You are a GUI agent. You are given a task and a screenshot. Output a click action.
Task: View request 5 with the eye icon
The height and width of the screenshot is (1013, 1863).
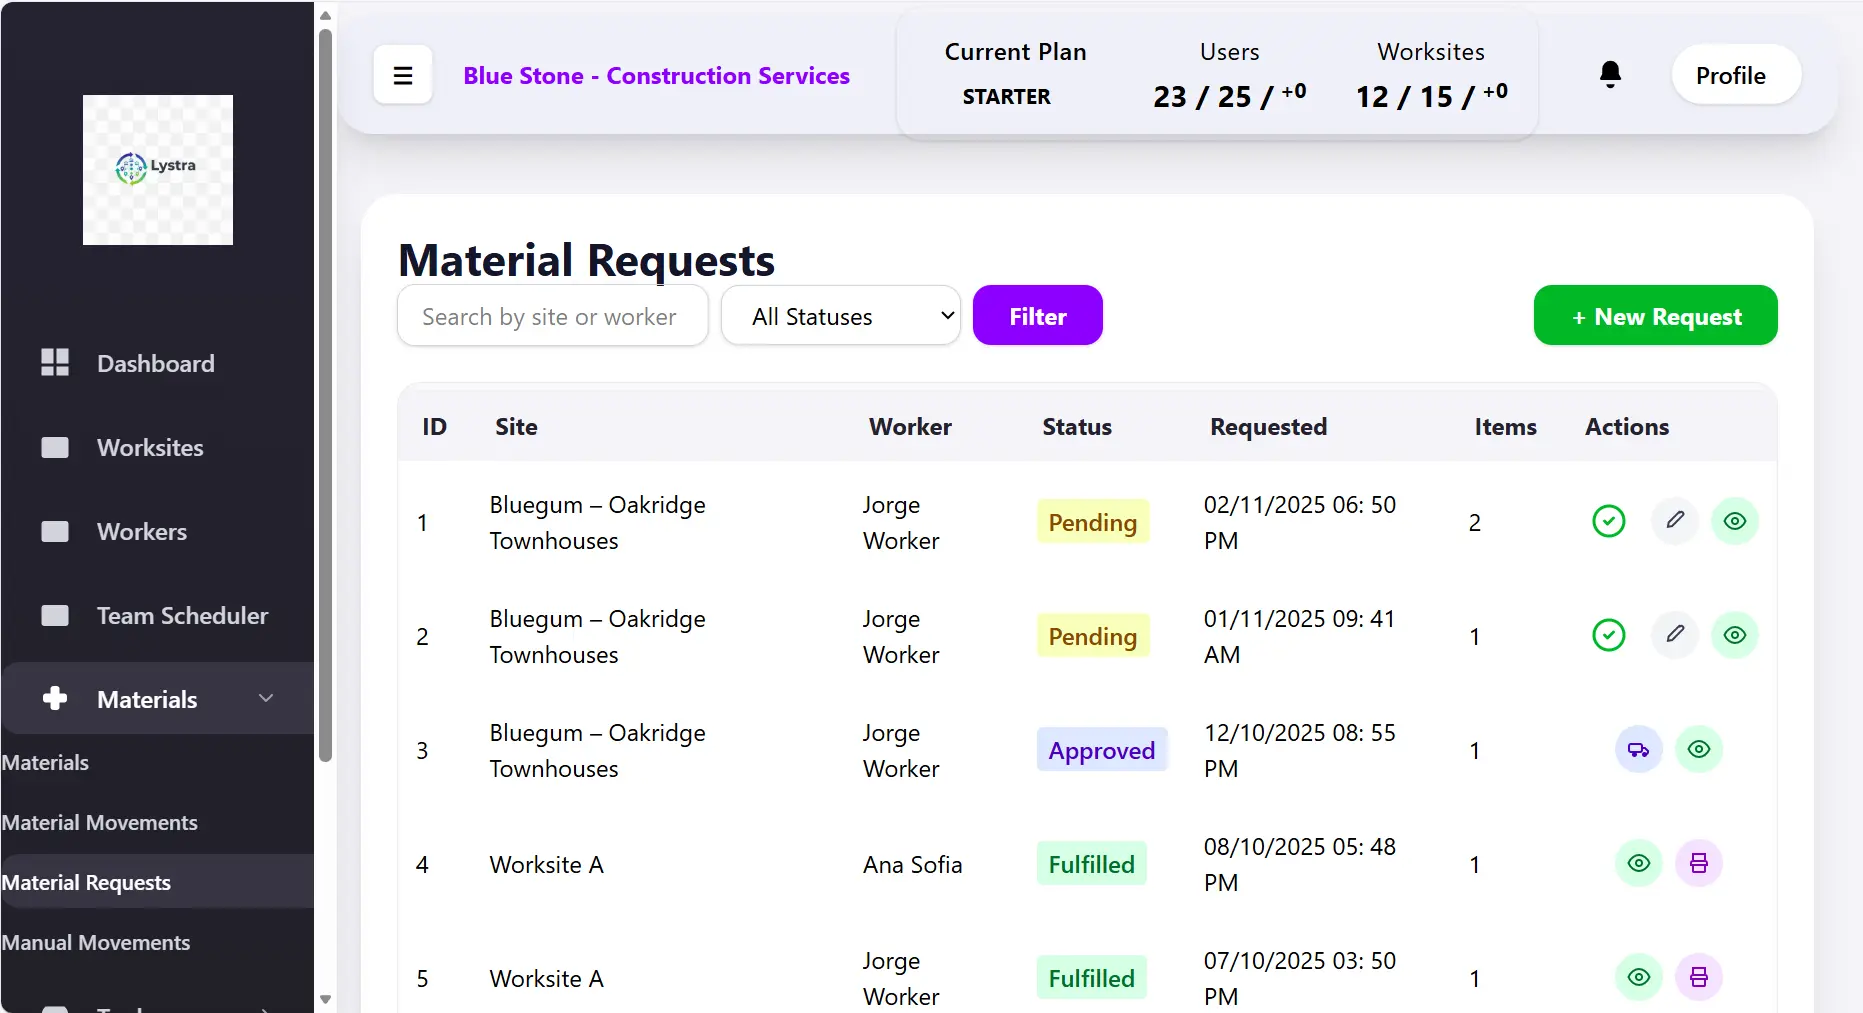coord(1639,977)
